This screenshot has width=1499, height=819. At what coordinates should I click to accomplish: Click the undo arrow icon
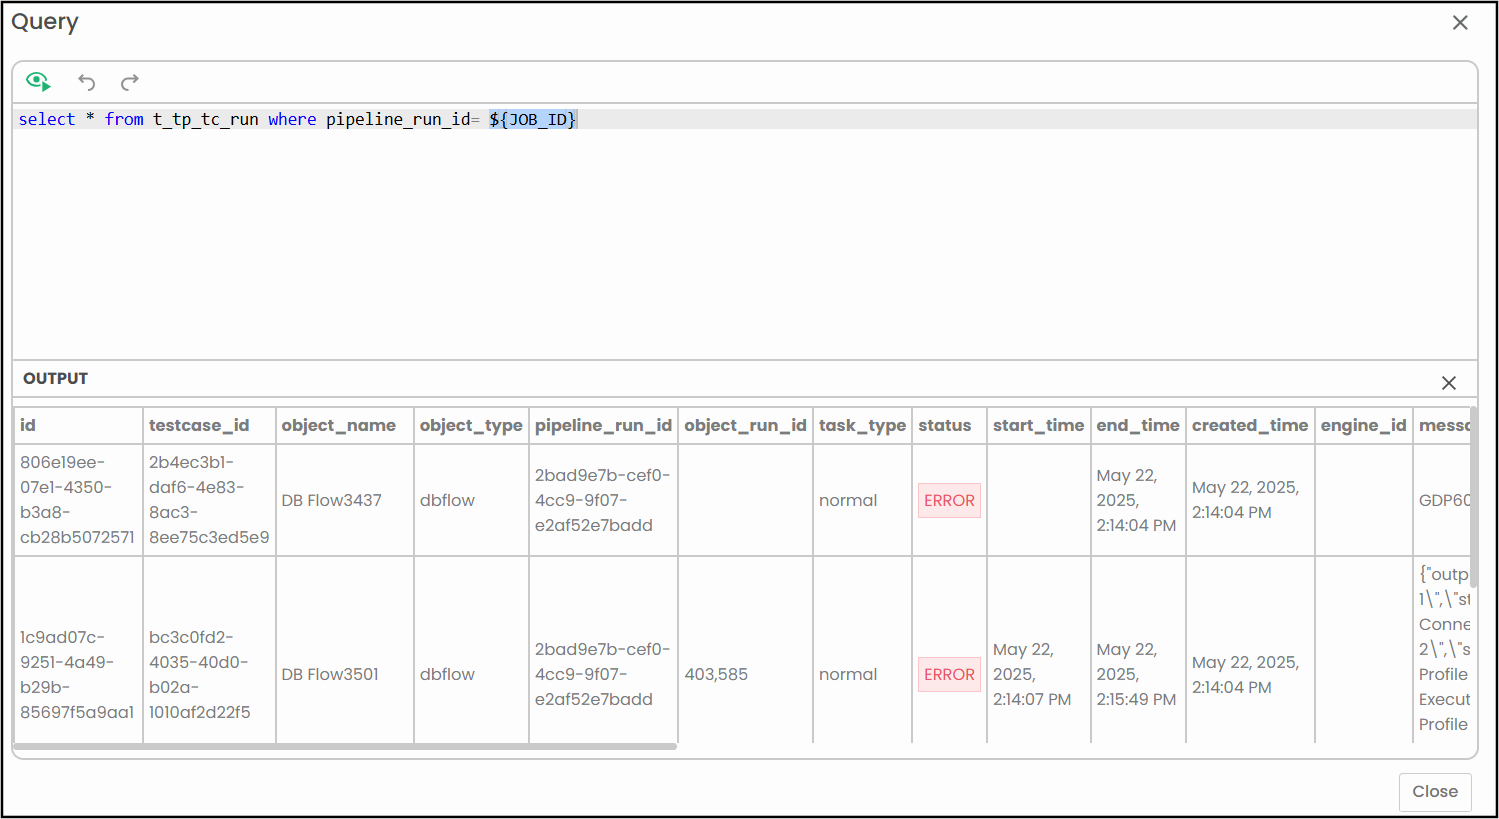coord(87,82)
